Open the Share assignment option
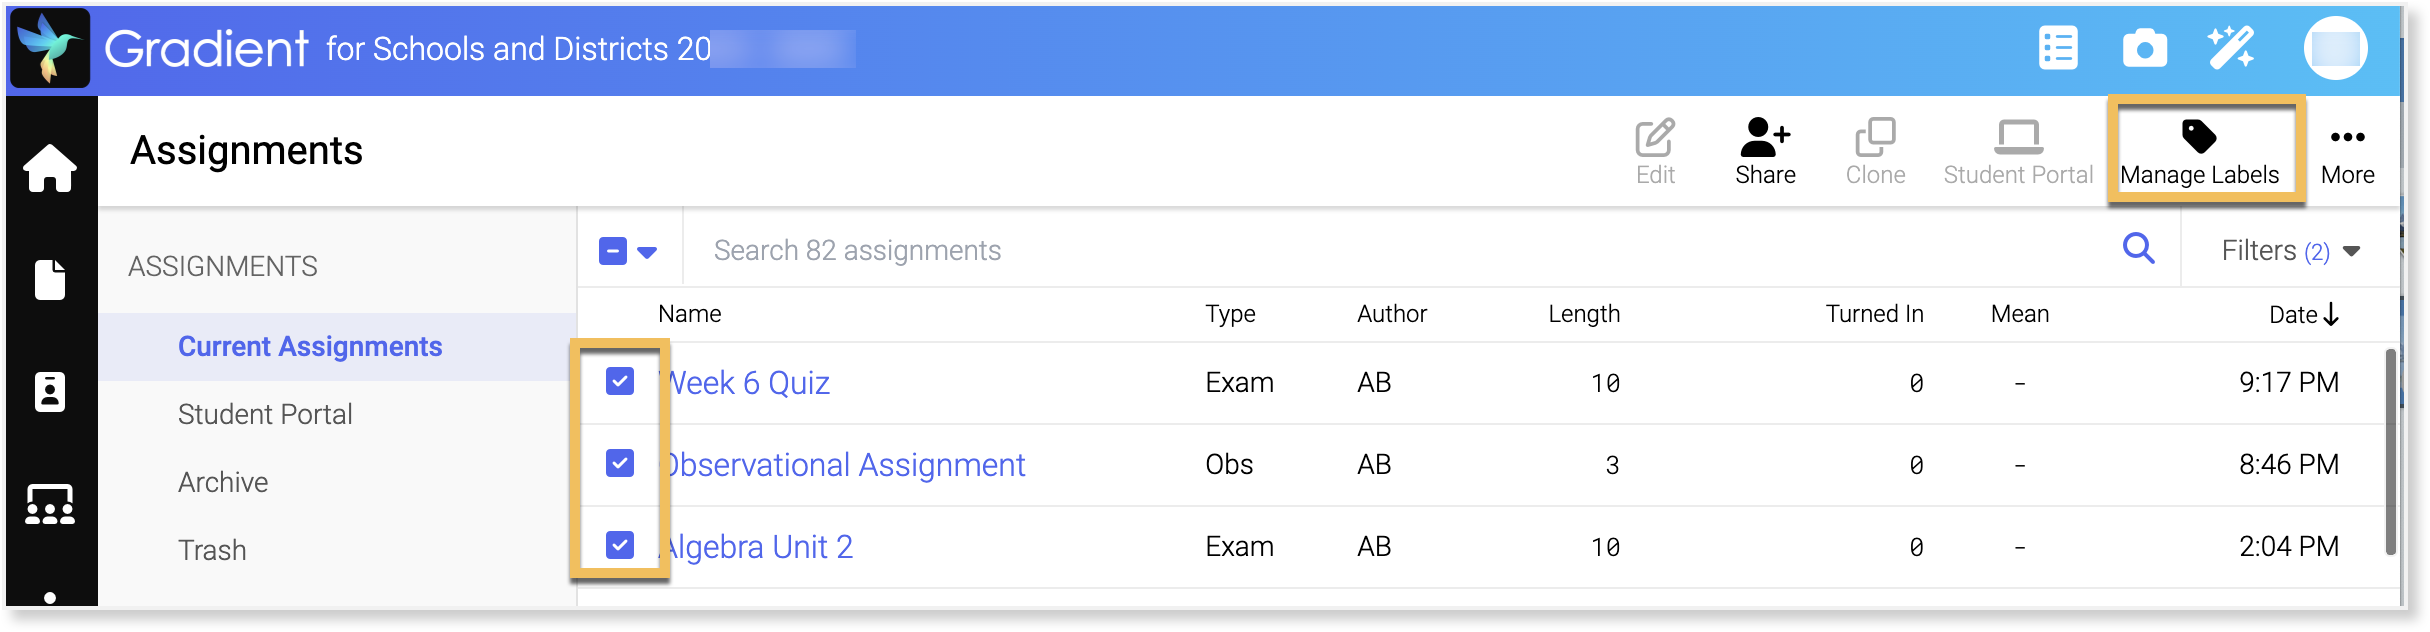 [x=1765, y=152]
